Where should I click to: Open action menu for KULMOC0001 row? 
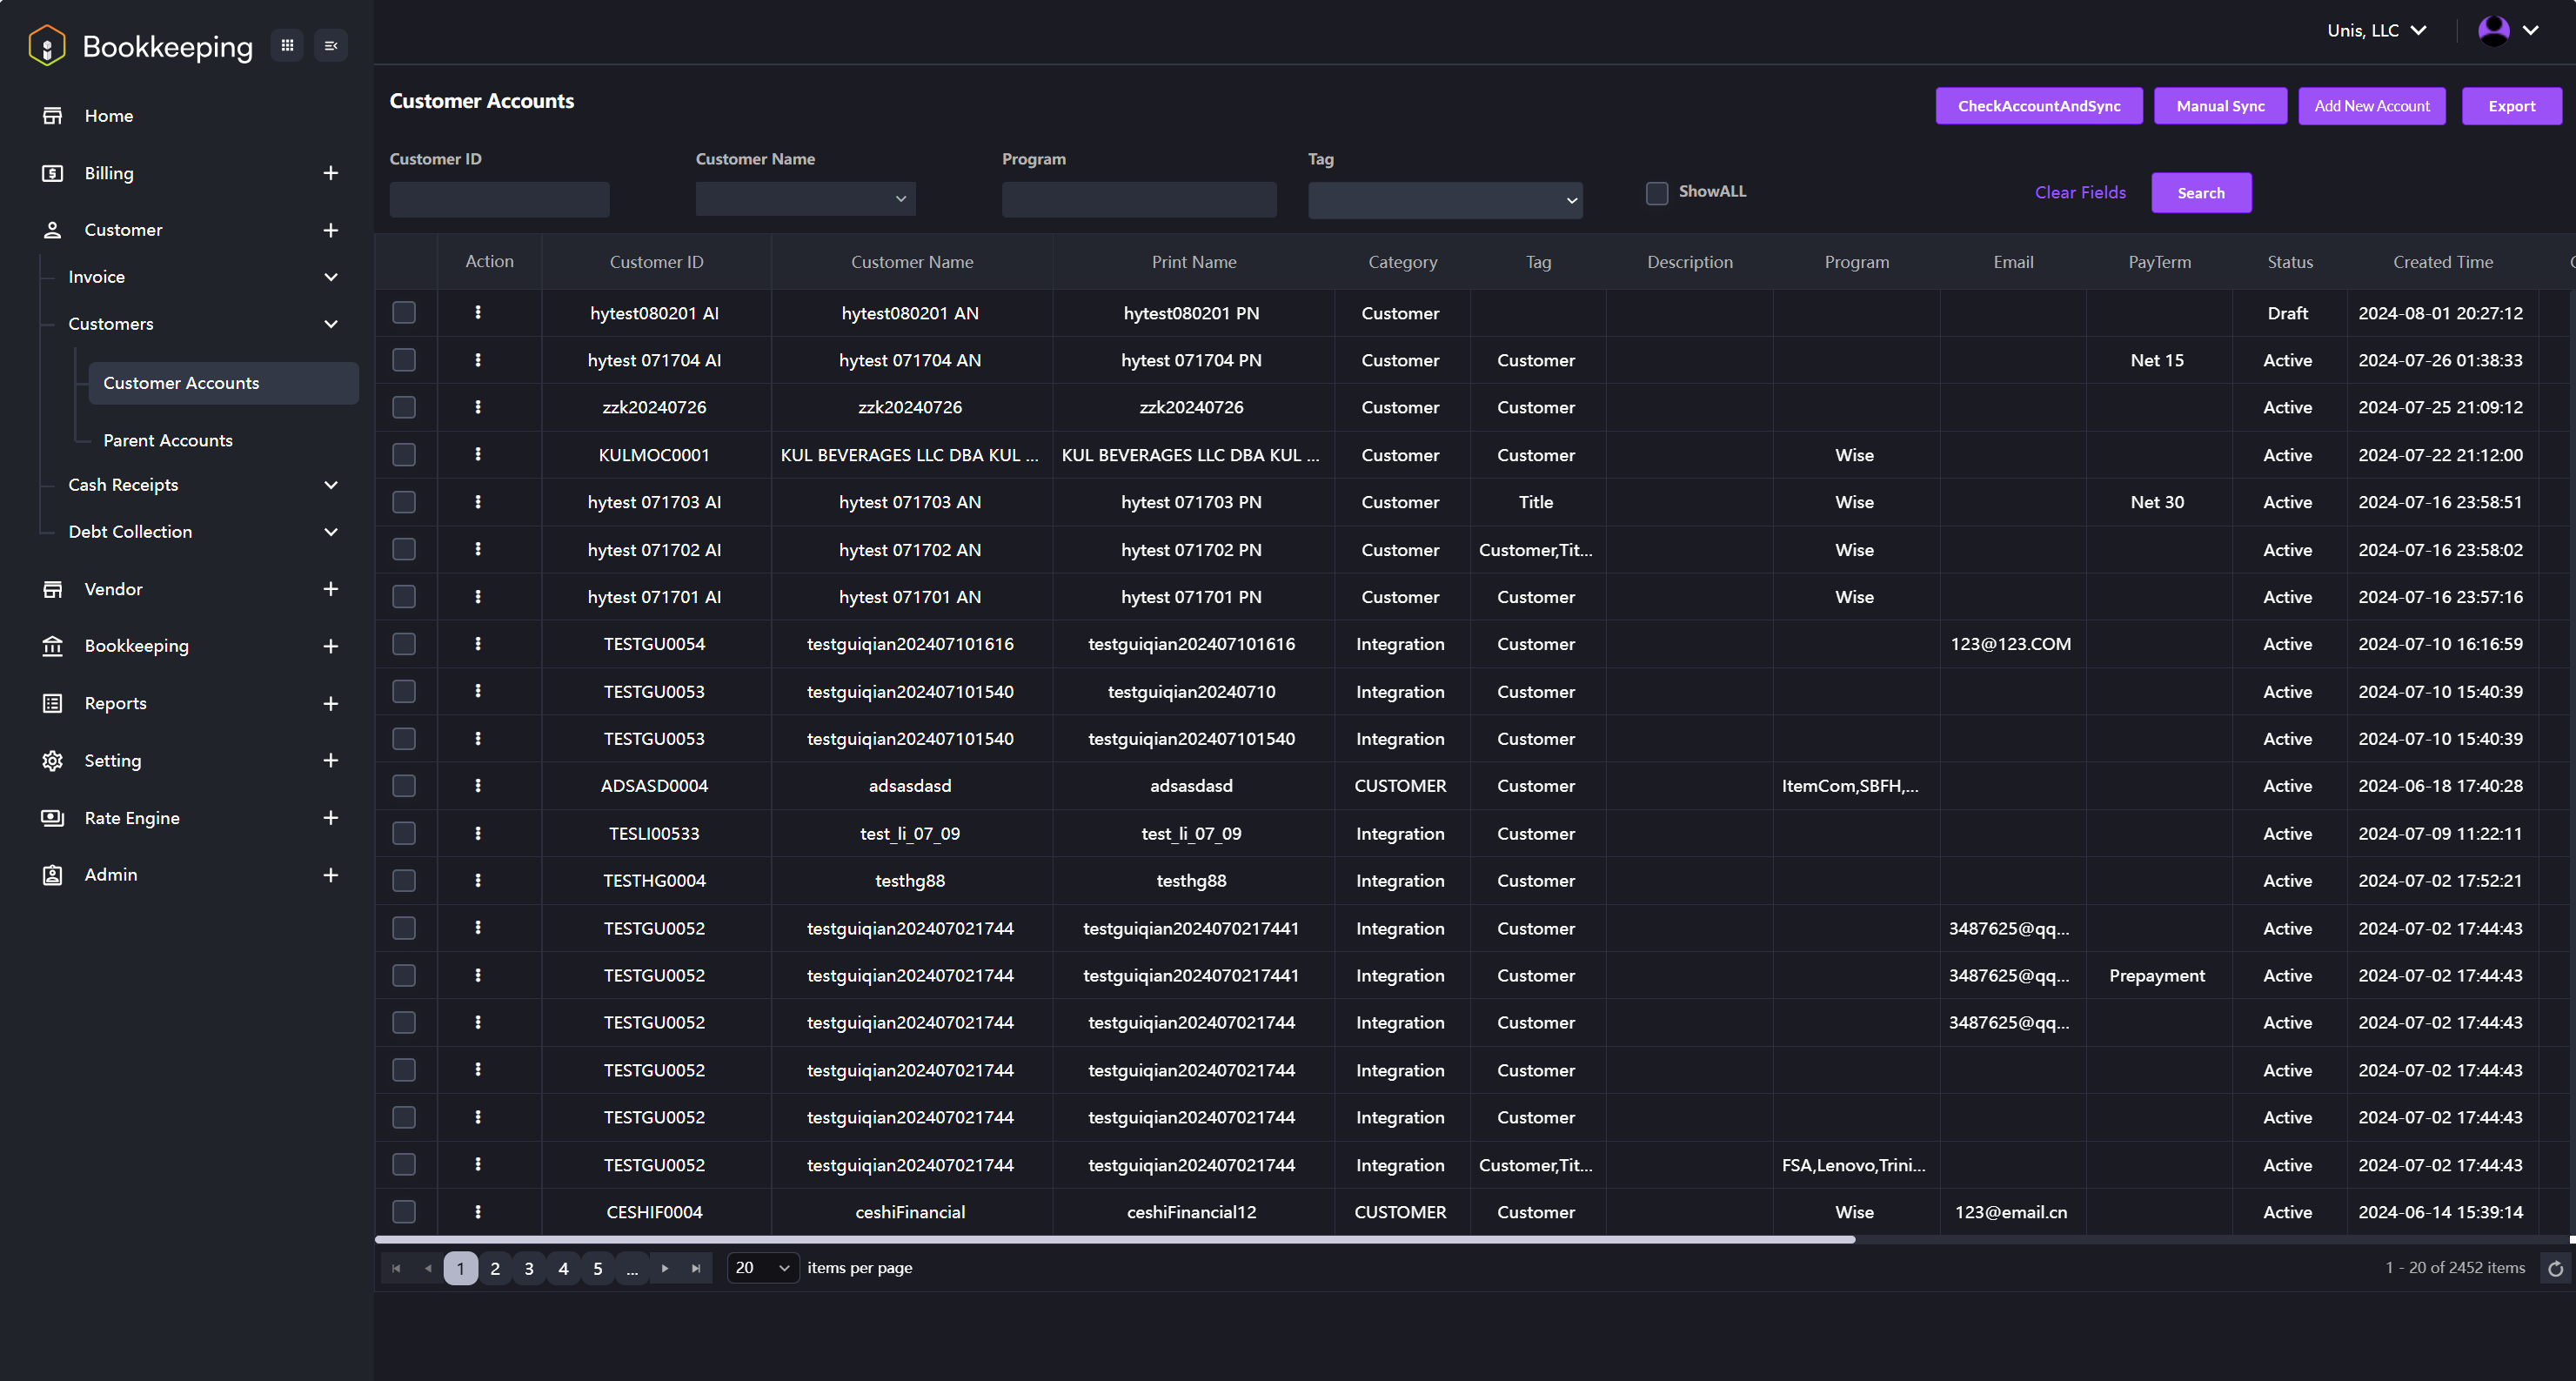(x=478, y=454)
